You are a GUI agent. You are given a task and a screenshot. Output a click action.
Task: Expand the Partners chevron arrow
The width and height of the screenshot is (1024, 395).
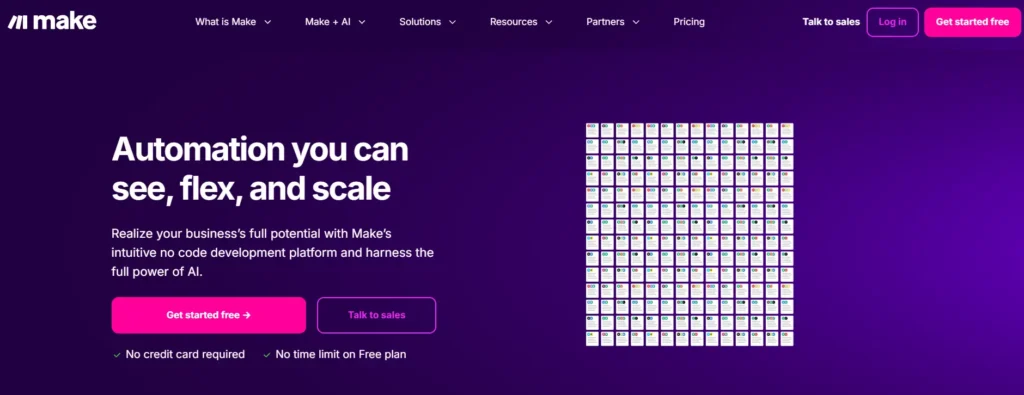click(635, 22)
